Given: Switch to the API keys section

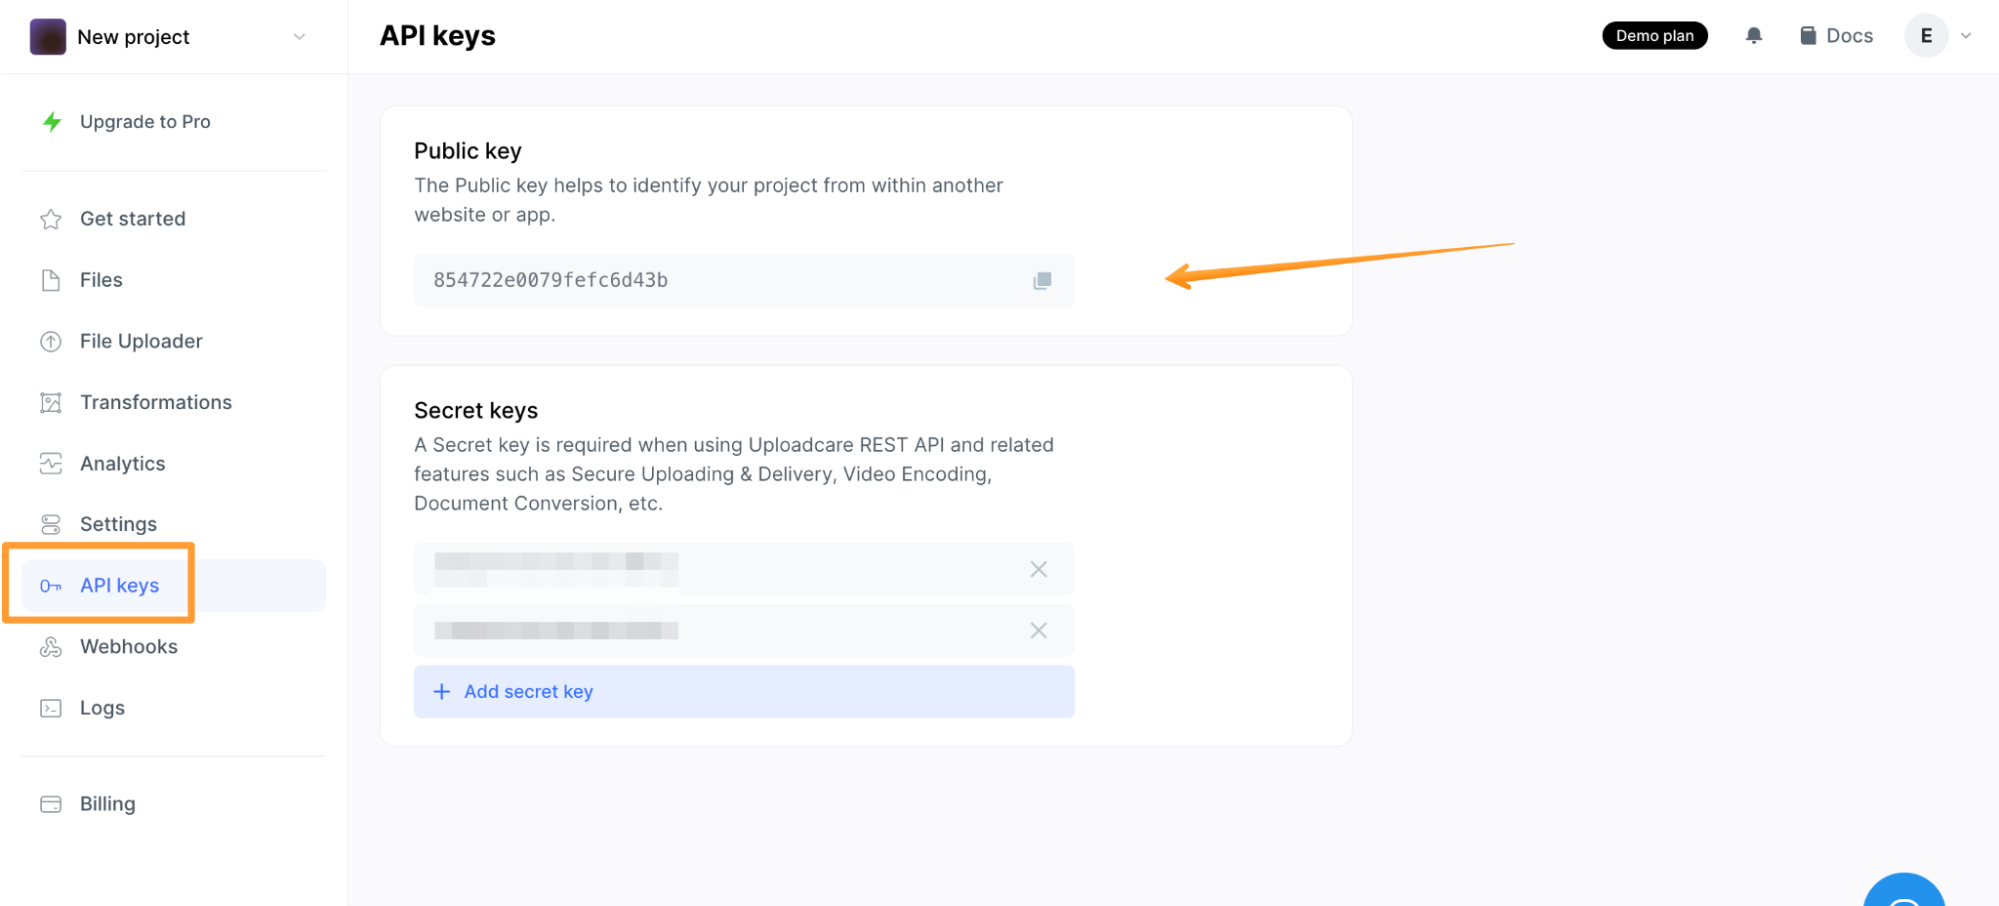Looking at the screenshot, I should 119,585.
